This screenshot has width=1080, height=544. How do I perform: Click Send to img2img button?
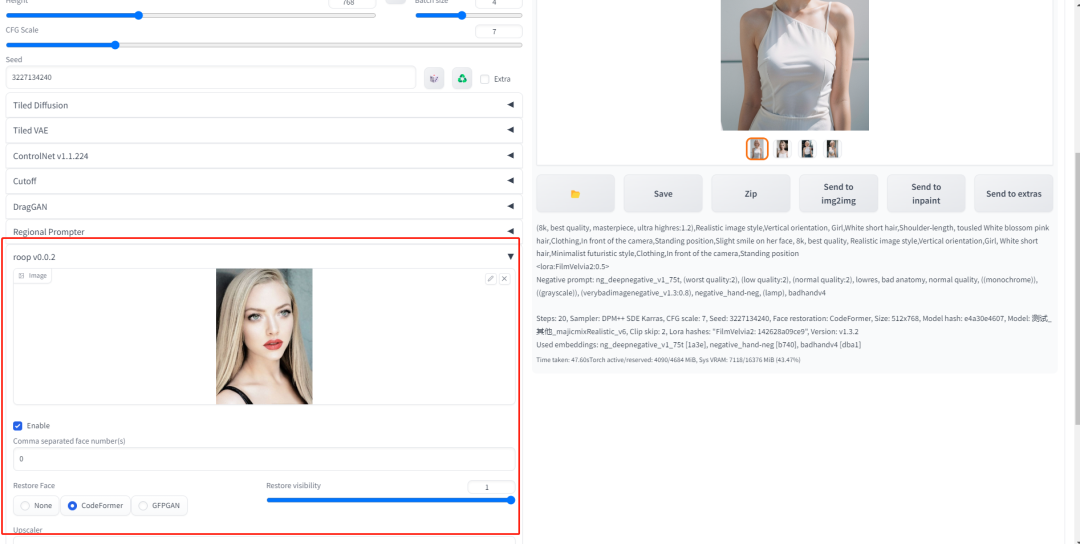[838, 193]
